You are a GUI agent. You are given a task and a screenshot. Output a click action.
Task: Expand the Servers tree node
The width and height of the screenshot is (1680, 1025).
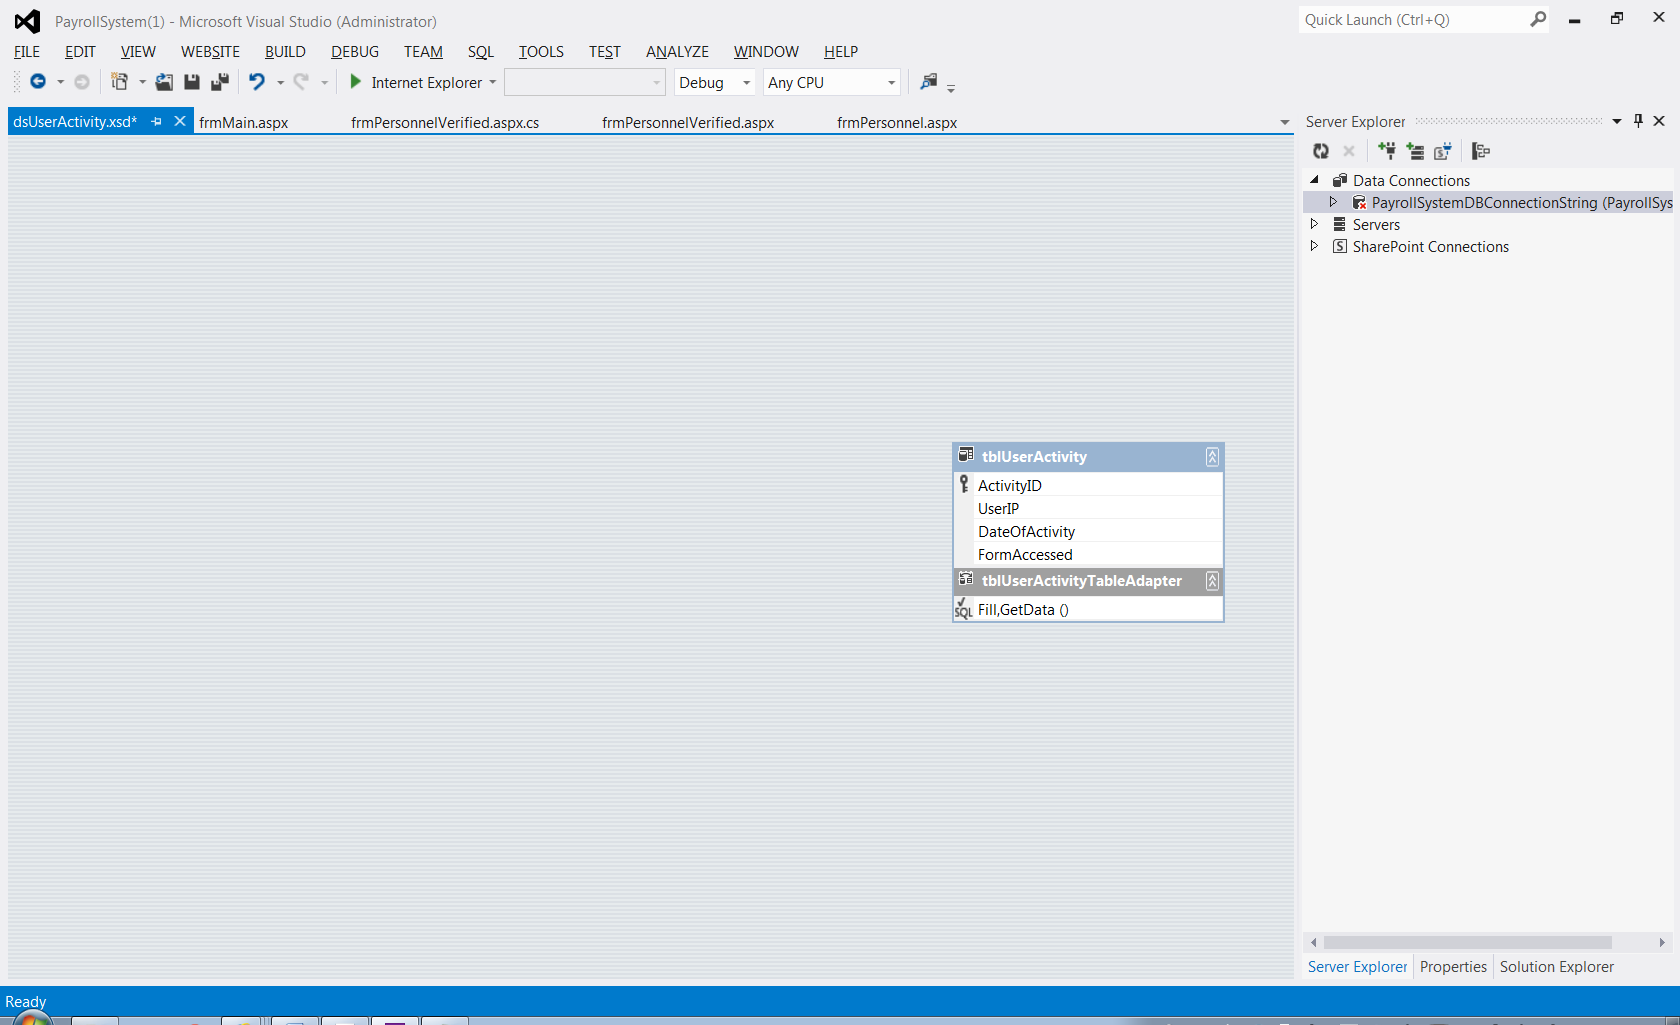(x=1315, y=224)
